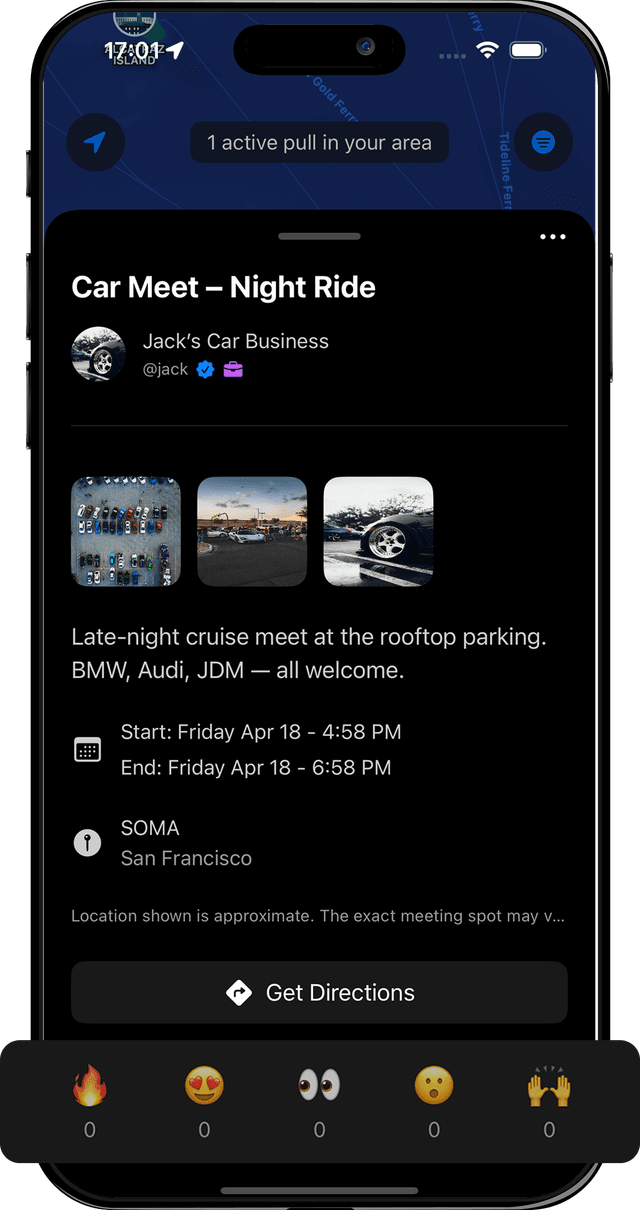Open the three-dot more options menu

coord(552,237)
